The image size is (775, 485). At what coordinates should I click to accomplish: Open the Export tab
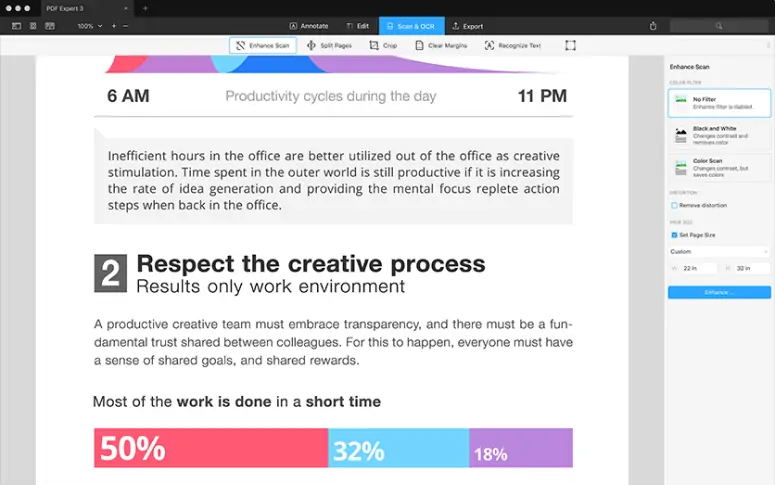pos(467,26)
